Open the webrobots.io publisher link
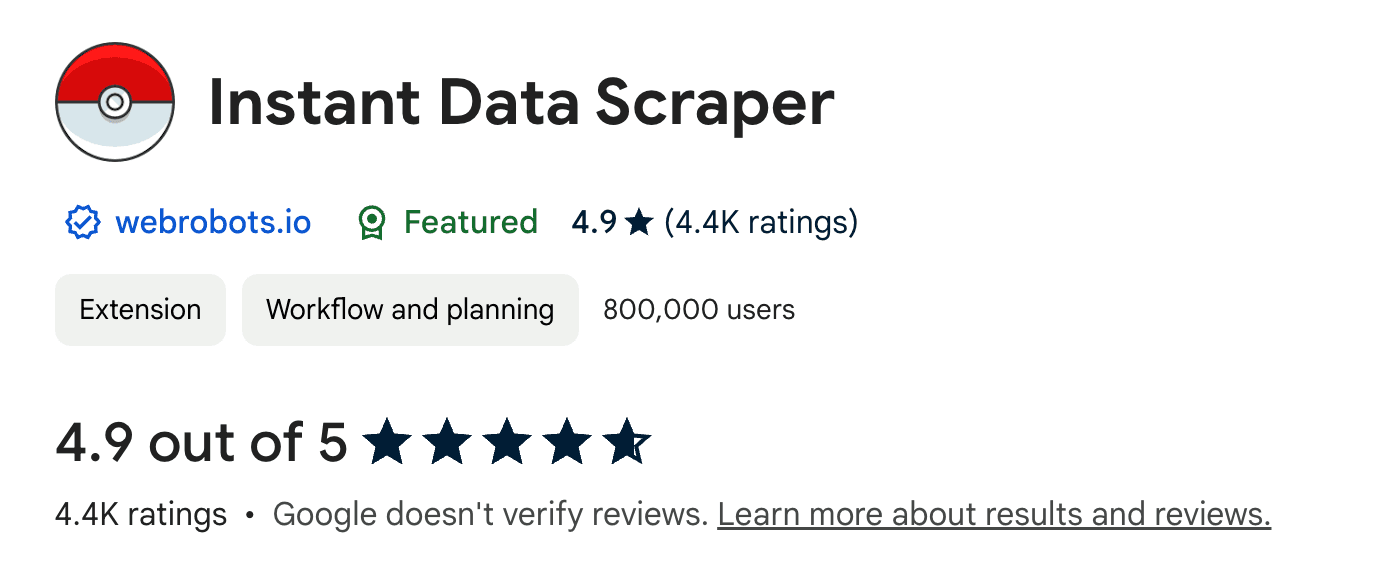 tap(213, 222)
